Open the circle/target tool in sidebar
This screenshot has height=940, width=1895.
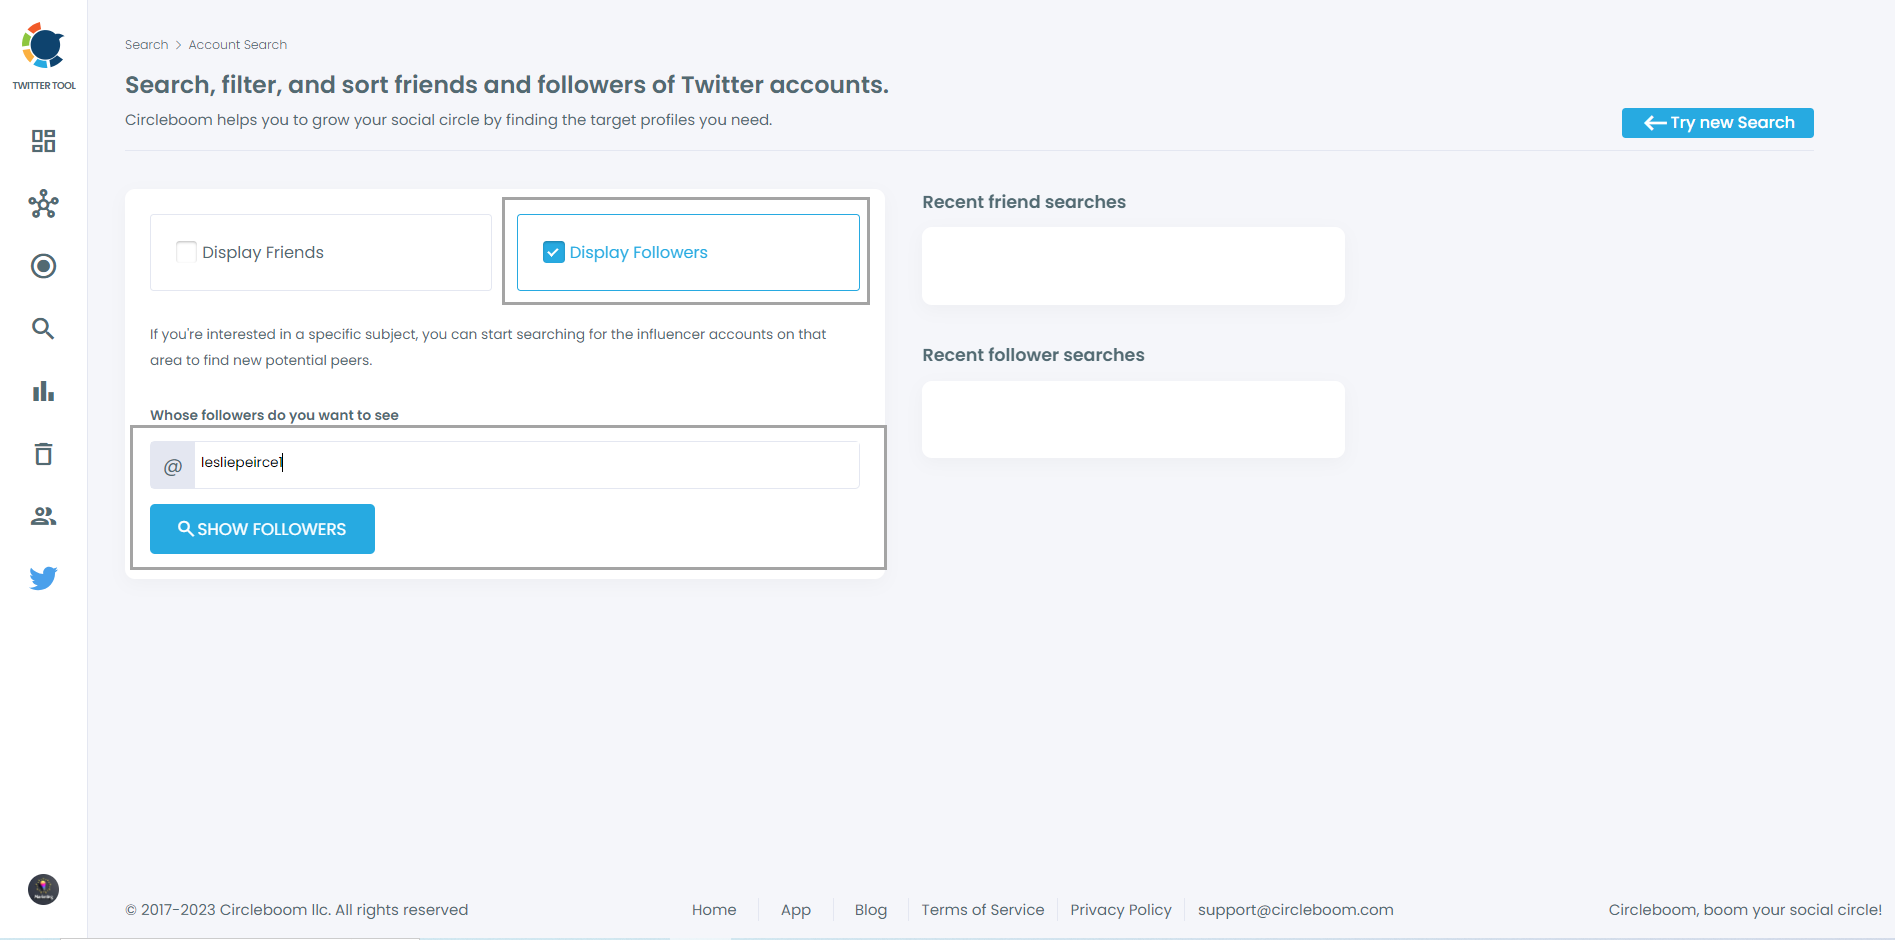tap(43, 266)
